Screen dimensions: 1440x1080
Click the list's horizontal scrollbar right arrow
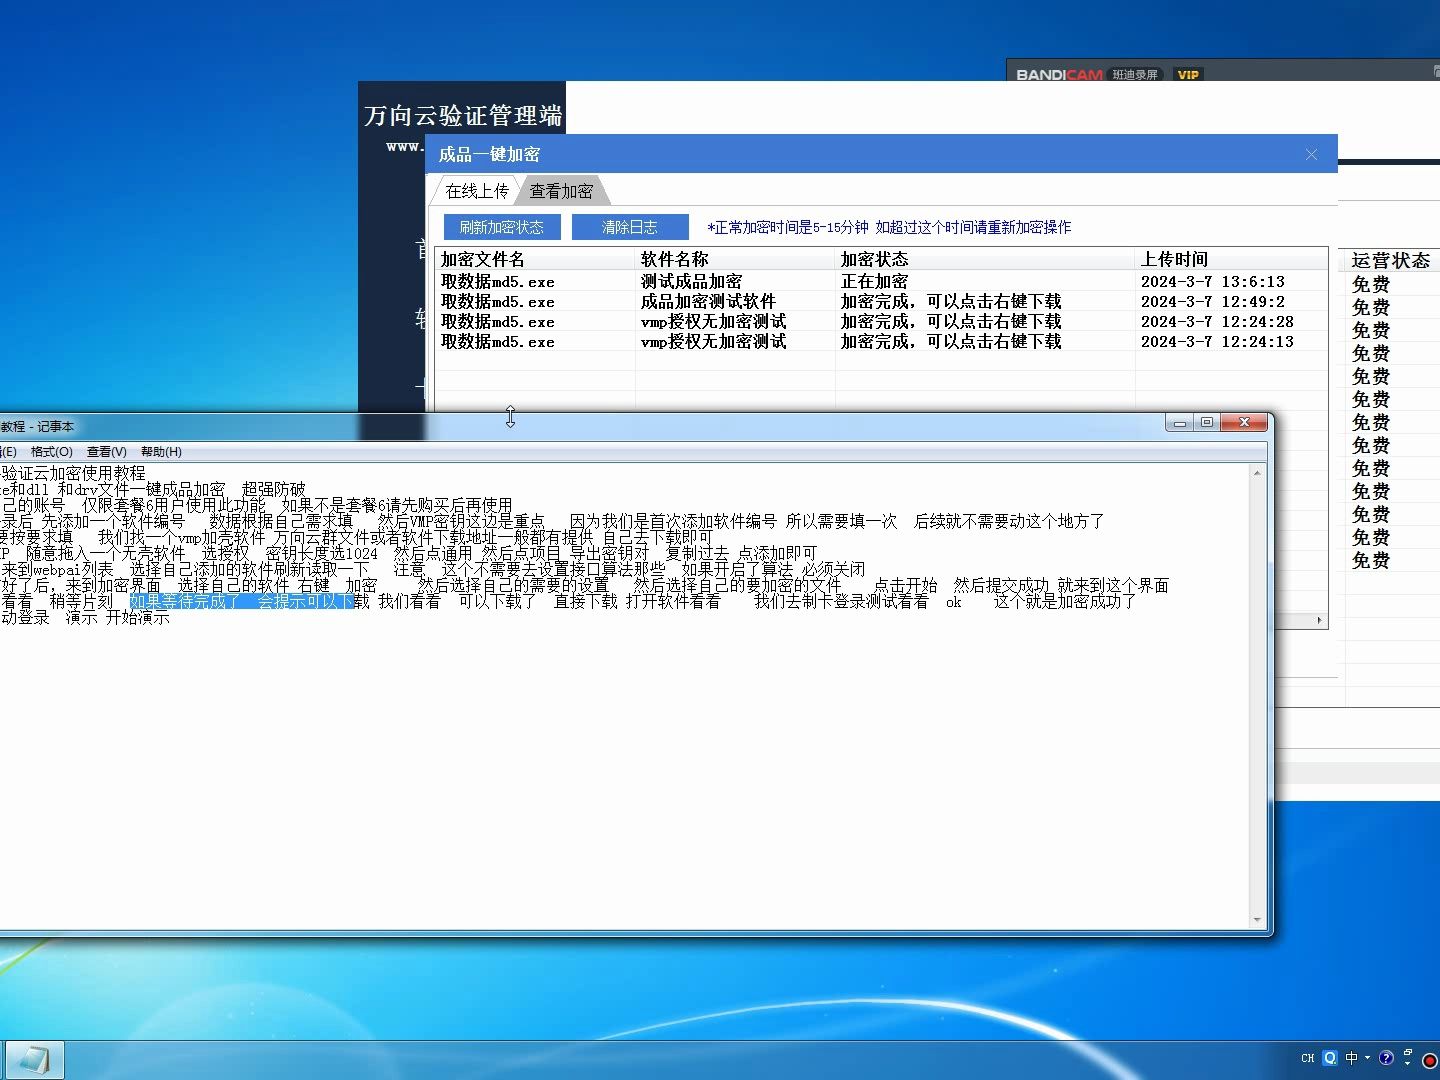click(1319, 621)
